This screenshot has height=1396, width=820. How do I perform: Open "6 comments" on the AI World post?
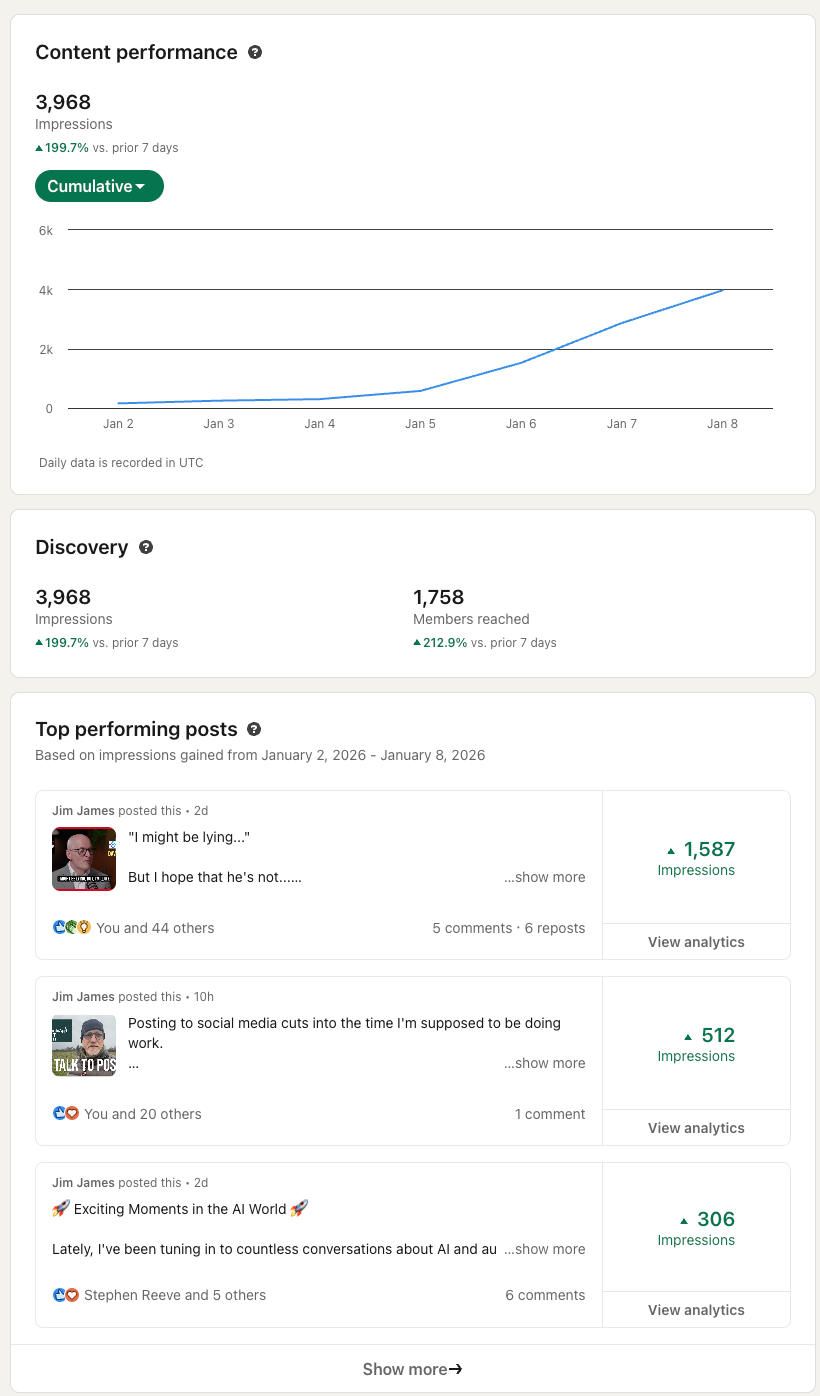pyautogui.click(x=545, y=1295)
